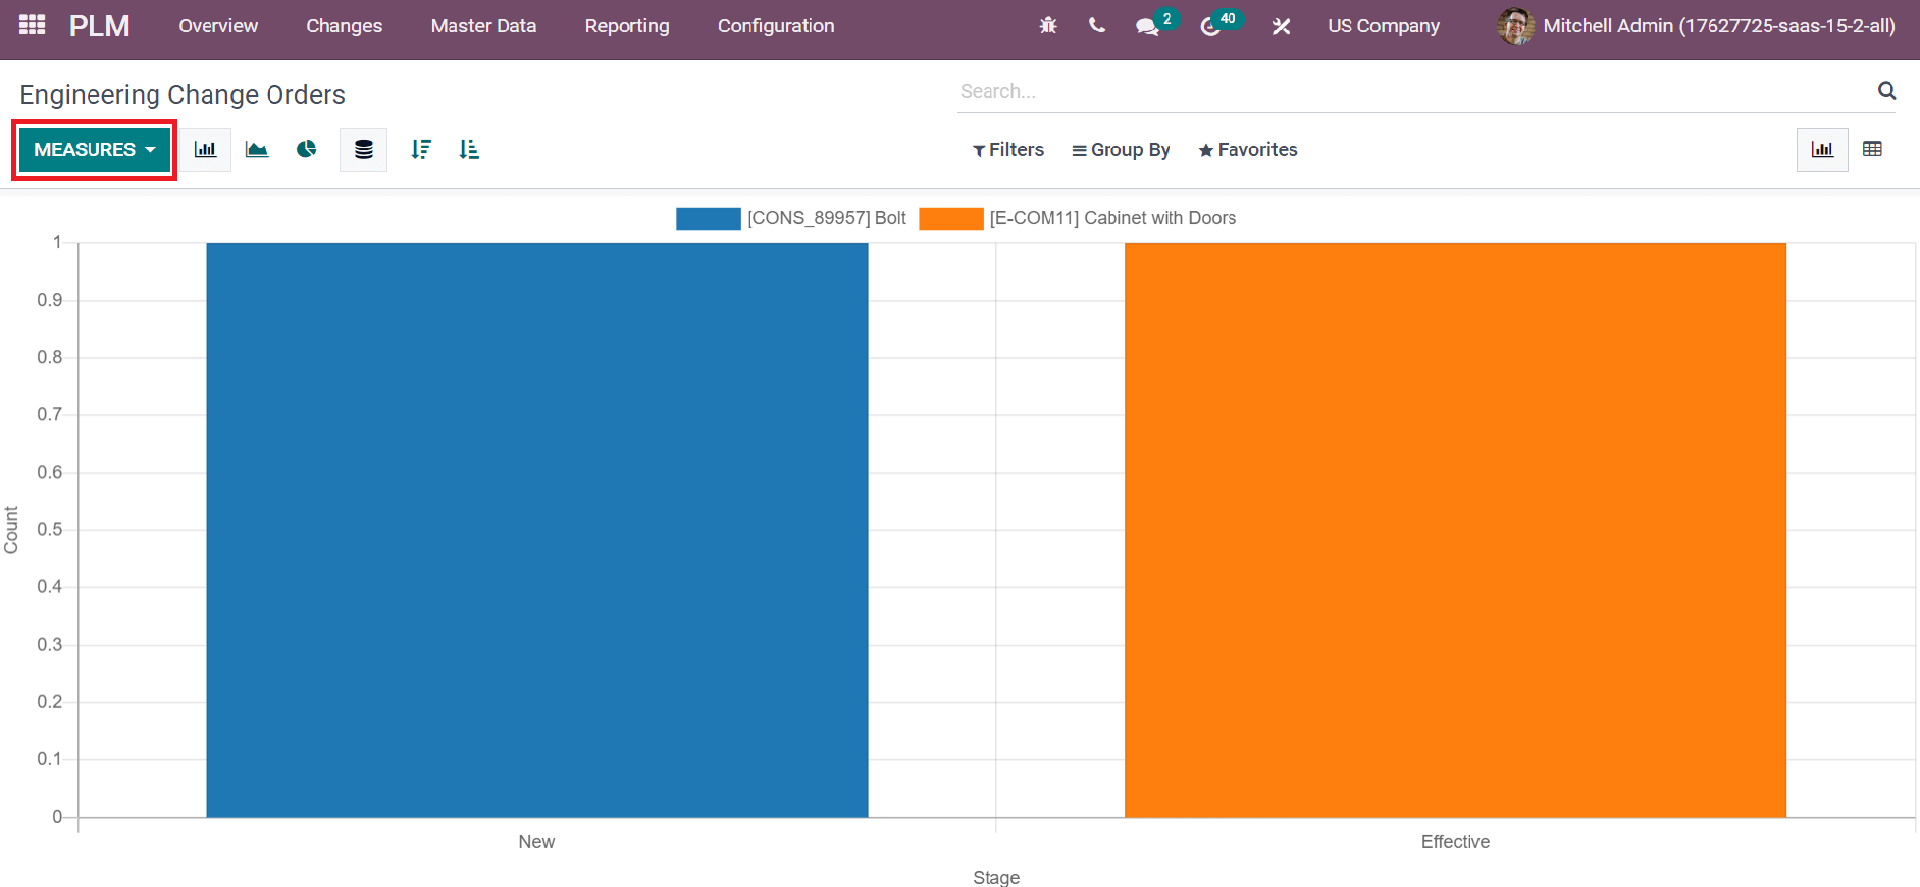Click the PLM app title
Screen dimensions: 1920x887
coord(99,25)
